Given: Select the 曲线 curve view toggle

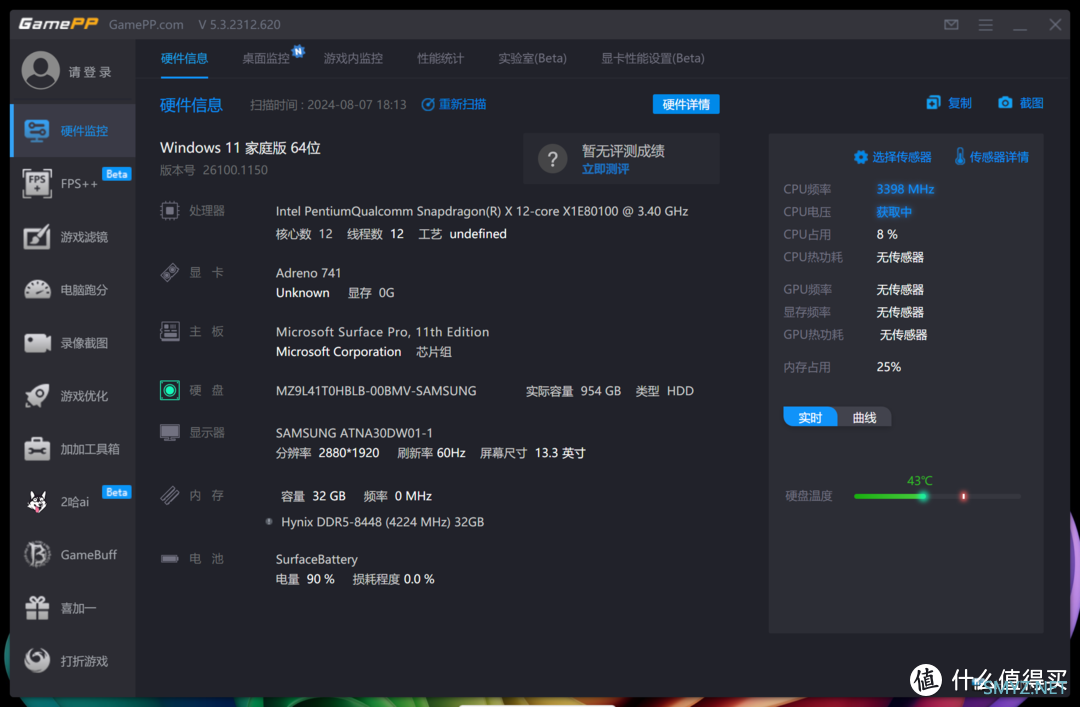Looking at the screenshot, I should (864, 418).
